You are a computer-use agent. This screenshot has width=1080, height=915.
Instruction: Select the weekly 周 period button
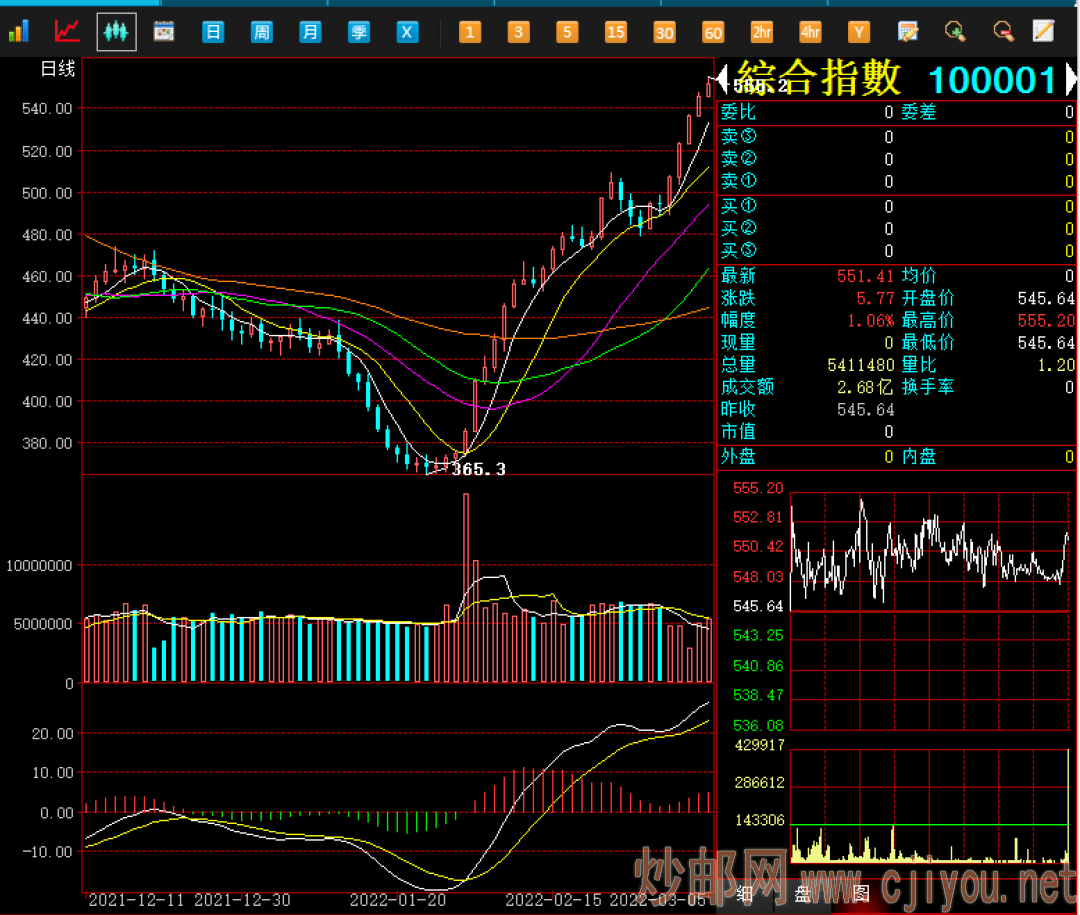[262, 32]
